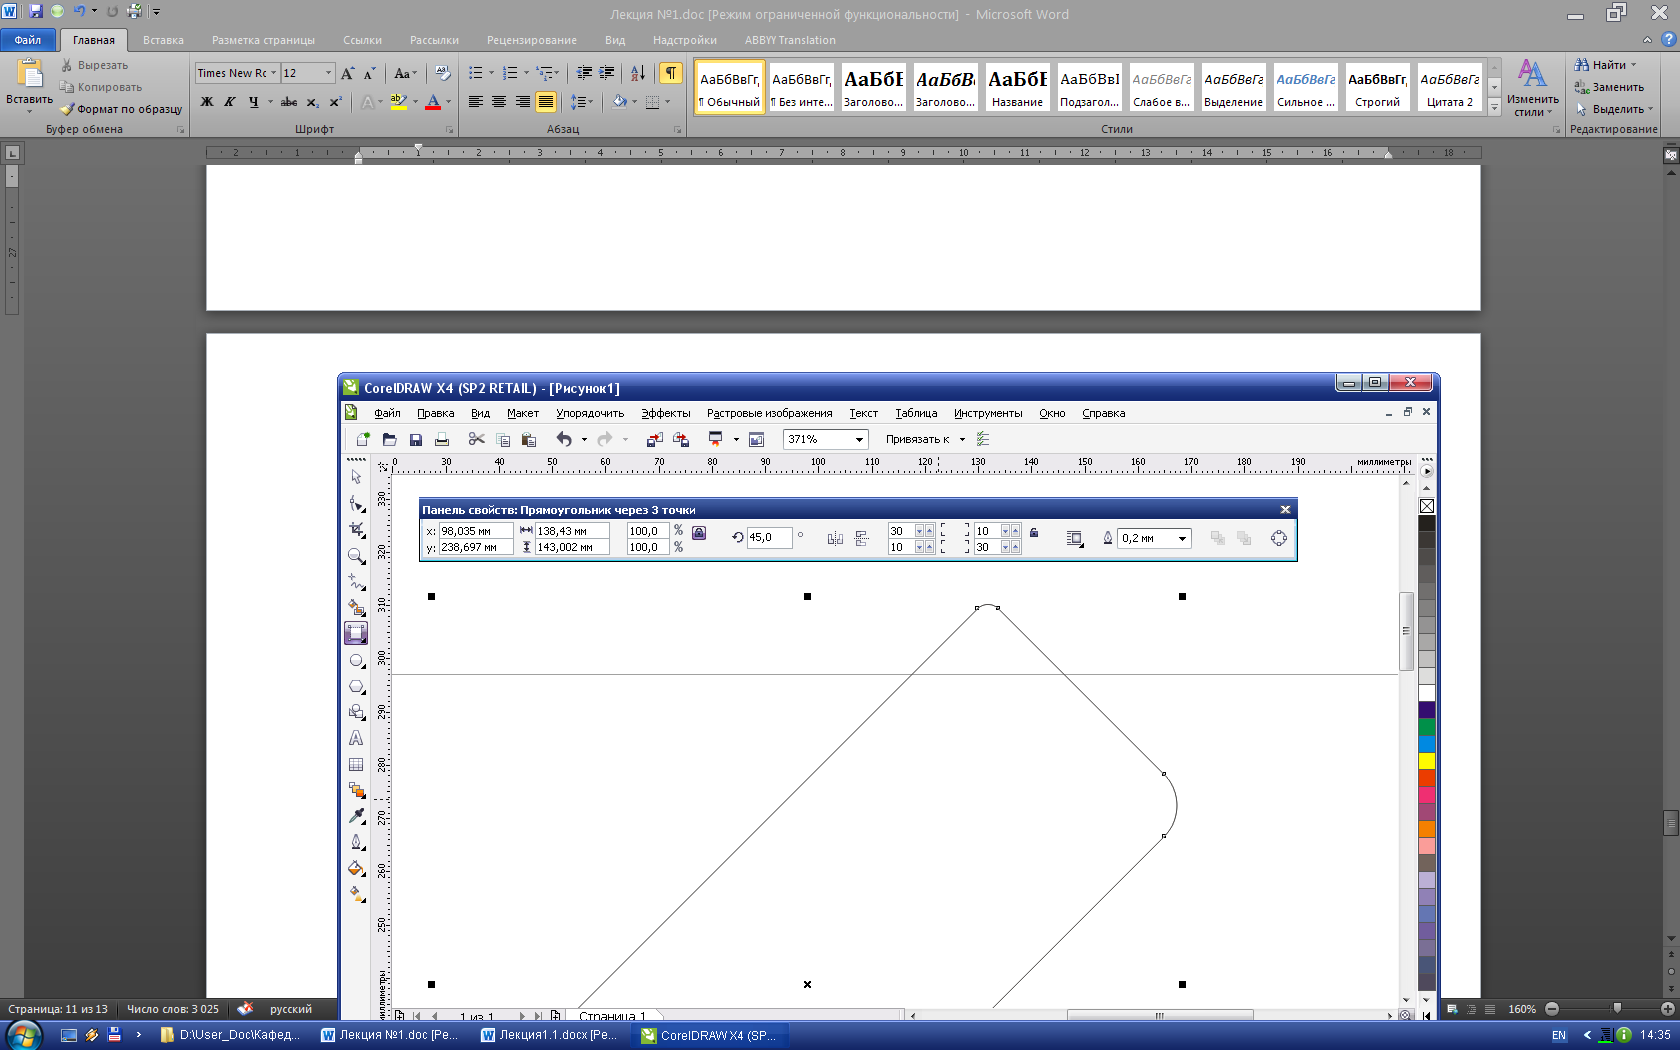Toggle Bold (Ж) formatting

(207, 102)
